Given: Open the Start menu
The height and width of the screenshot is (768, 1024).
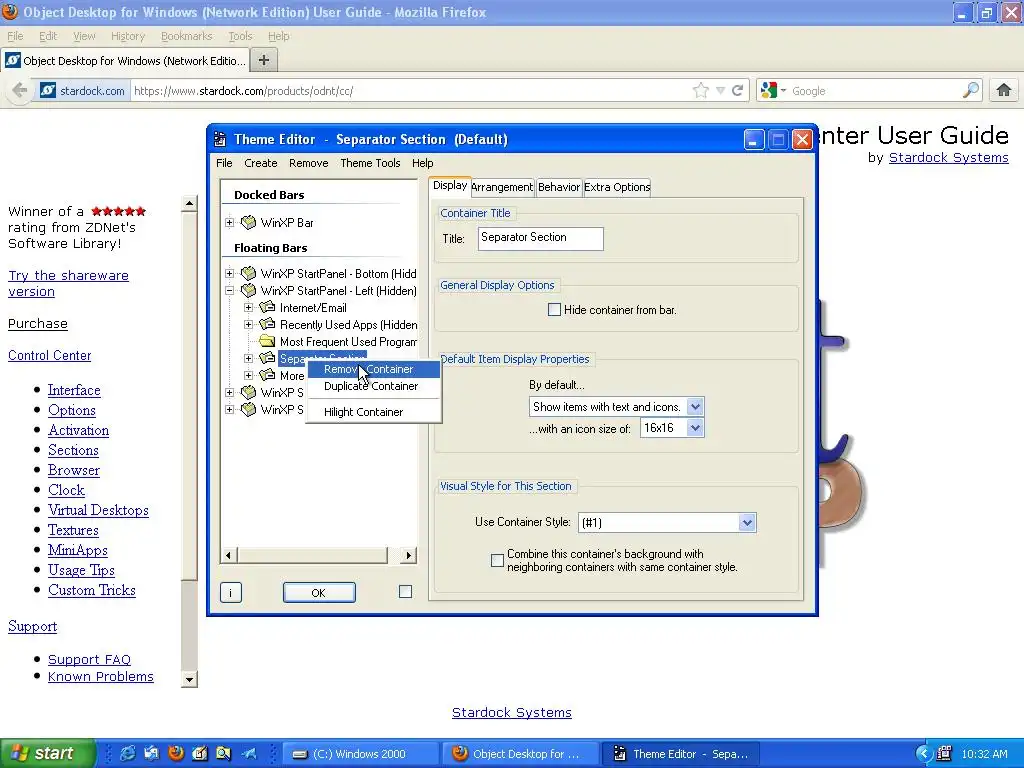Looking at the screenshot, I should pyautogui.click(x=47, y=753).
